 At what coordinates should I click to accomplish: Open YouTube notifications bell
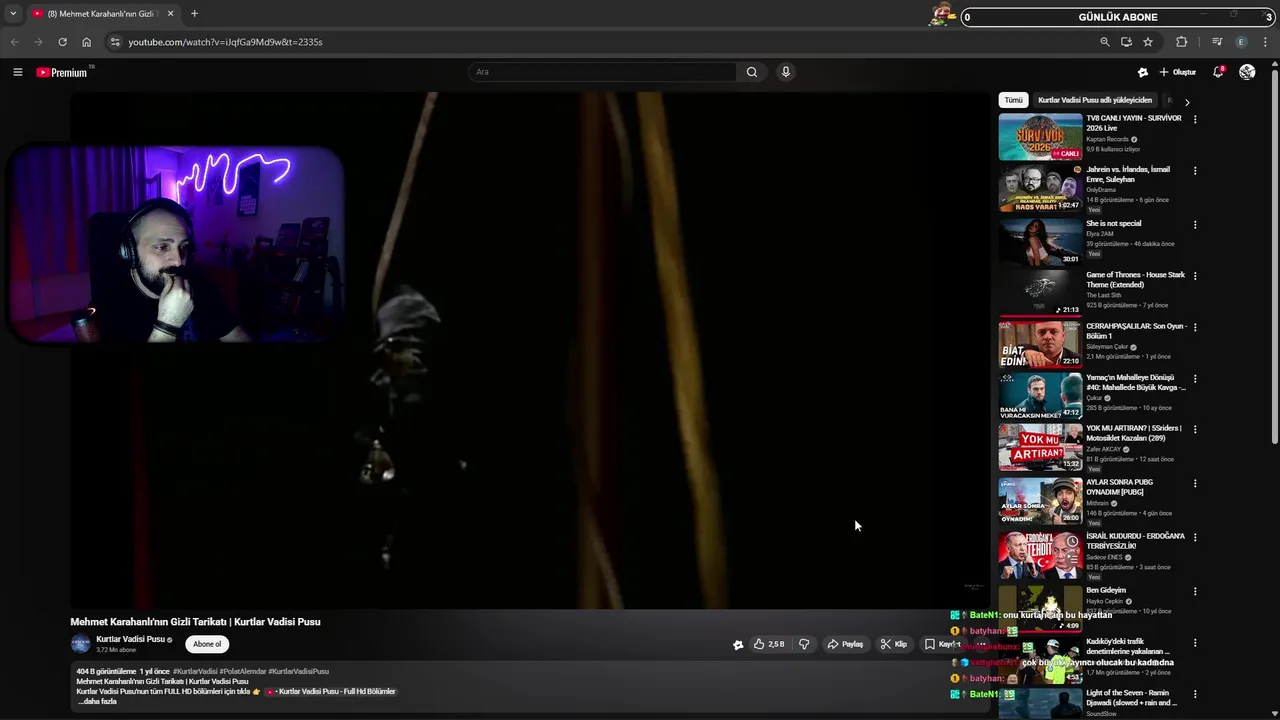[x=1218, y=72]
